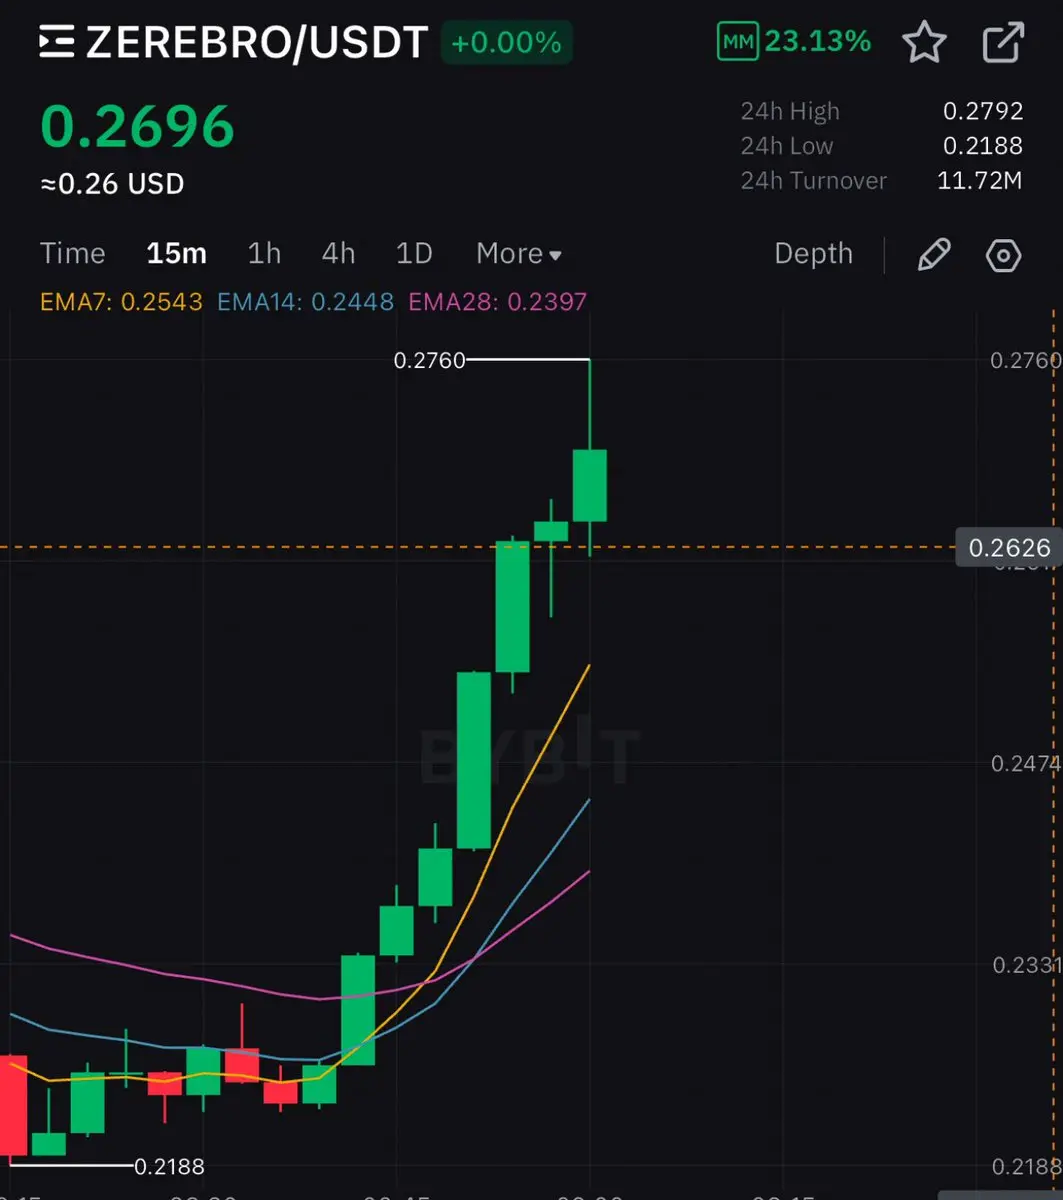Screen dimensions: 1063x1200
Task: Tap the 23.13% margin rate
Action: [x=818, y=42]
